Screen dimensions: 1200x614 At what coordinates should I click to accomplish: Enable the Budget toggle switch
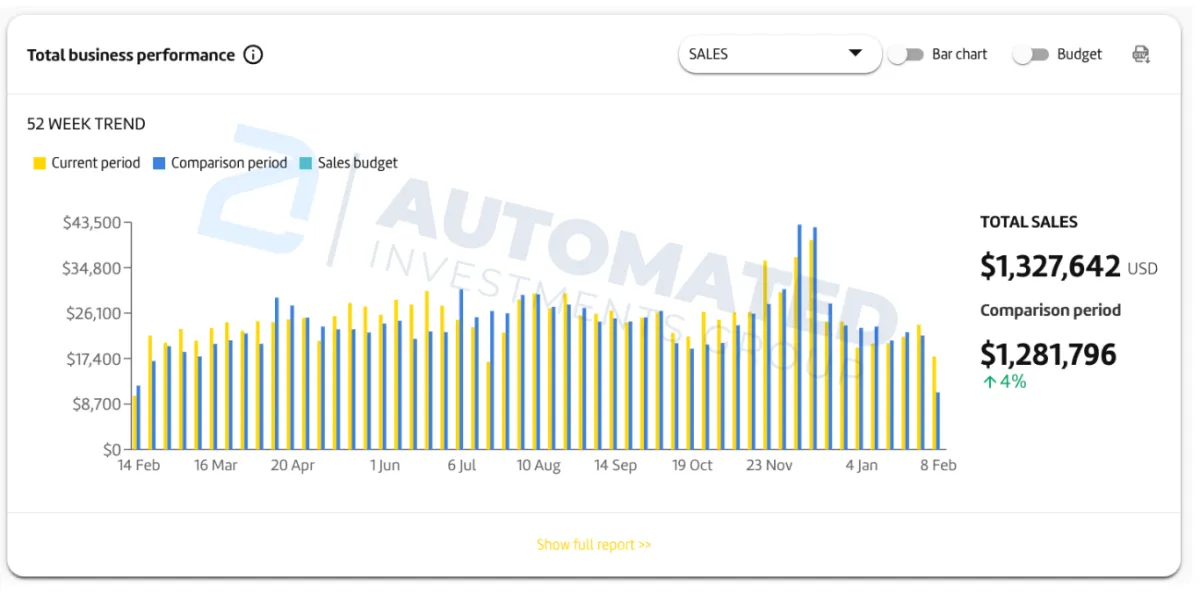tap(1030, 55)
